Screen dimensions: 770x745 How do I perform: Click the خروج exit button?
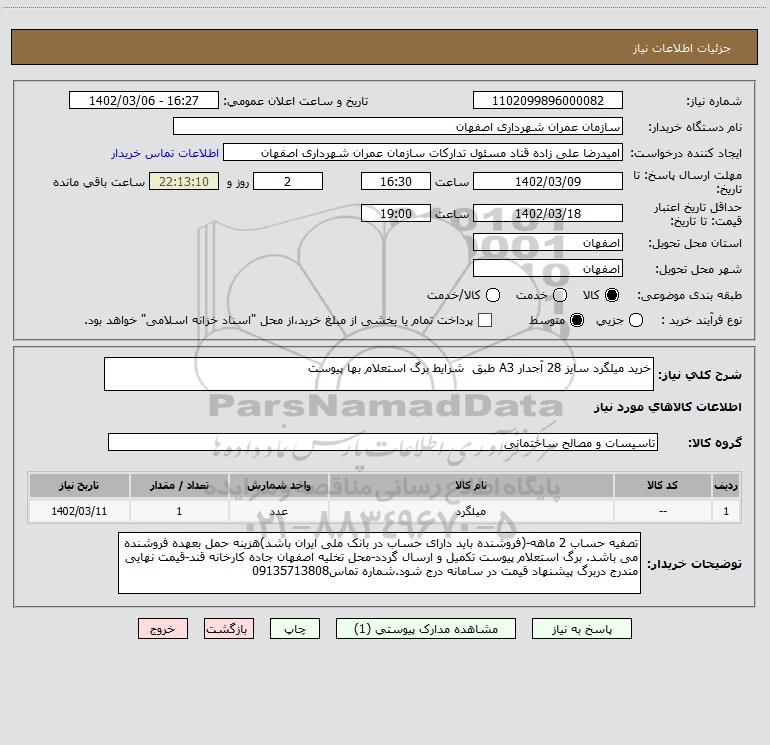(163, 629)
